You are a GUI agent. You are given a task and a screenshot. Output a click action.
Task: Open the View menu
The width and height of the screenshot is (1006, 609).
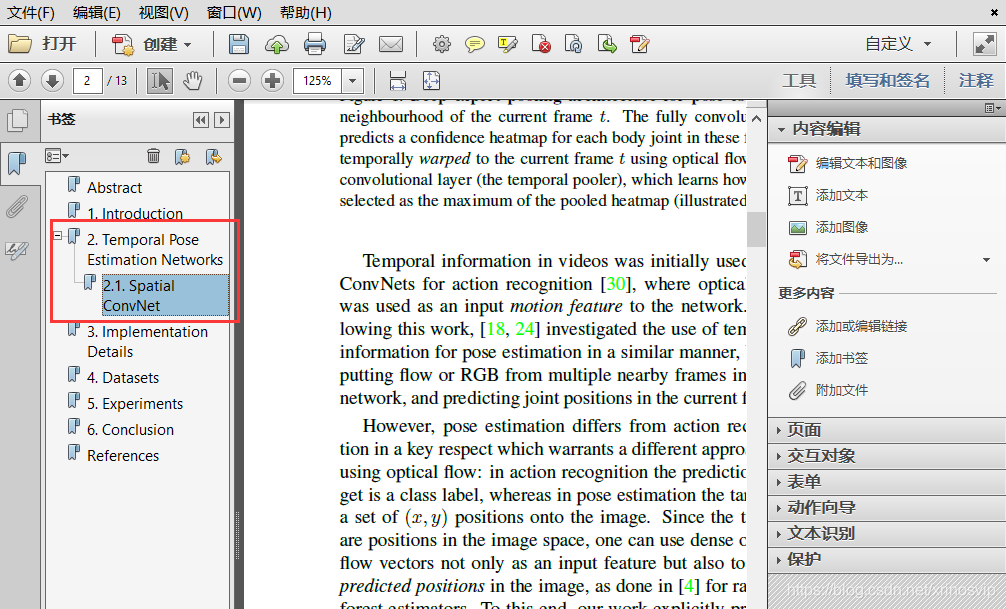click(164, 13)
